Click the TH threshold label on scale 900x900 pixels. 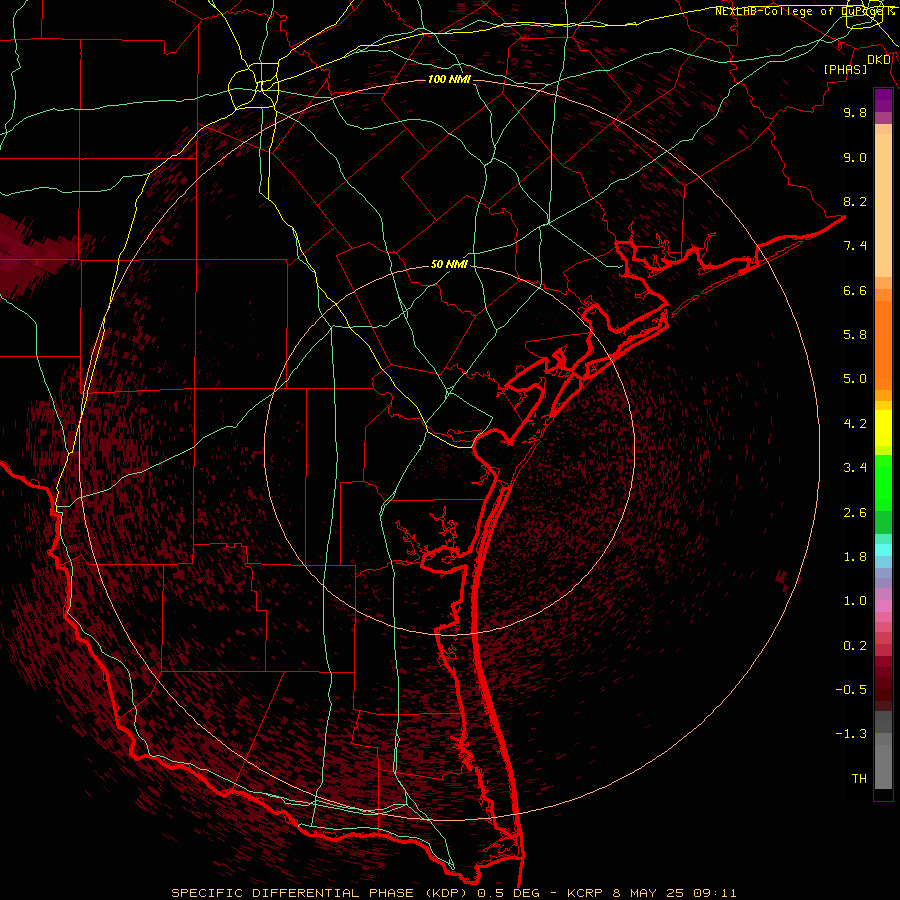click(x=859, y=779)
